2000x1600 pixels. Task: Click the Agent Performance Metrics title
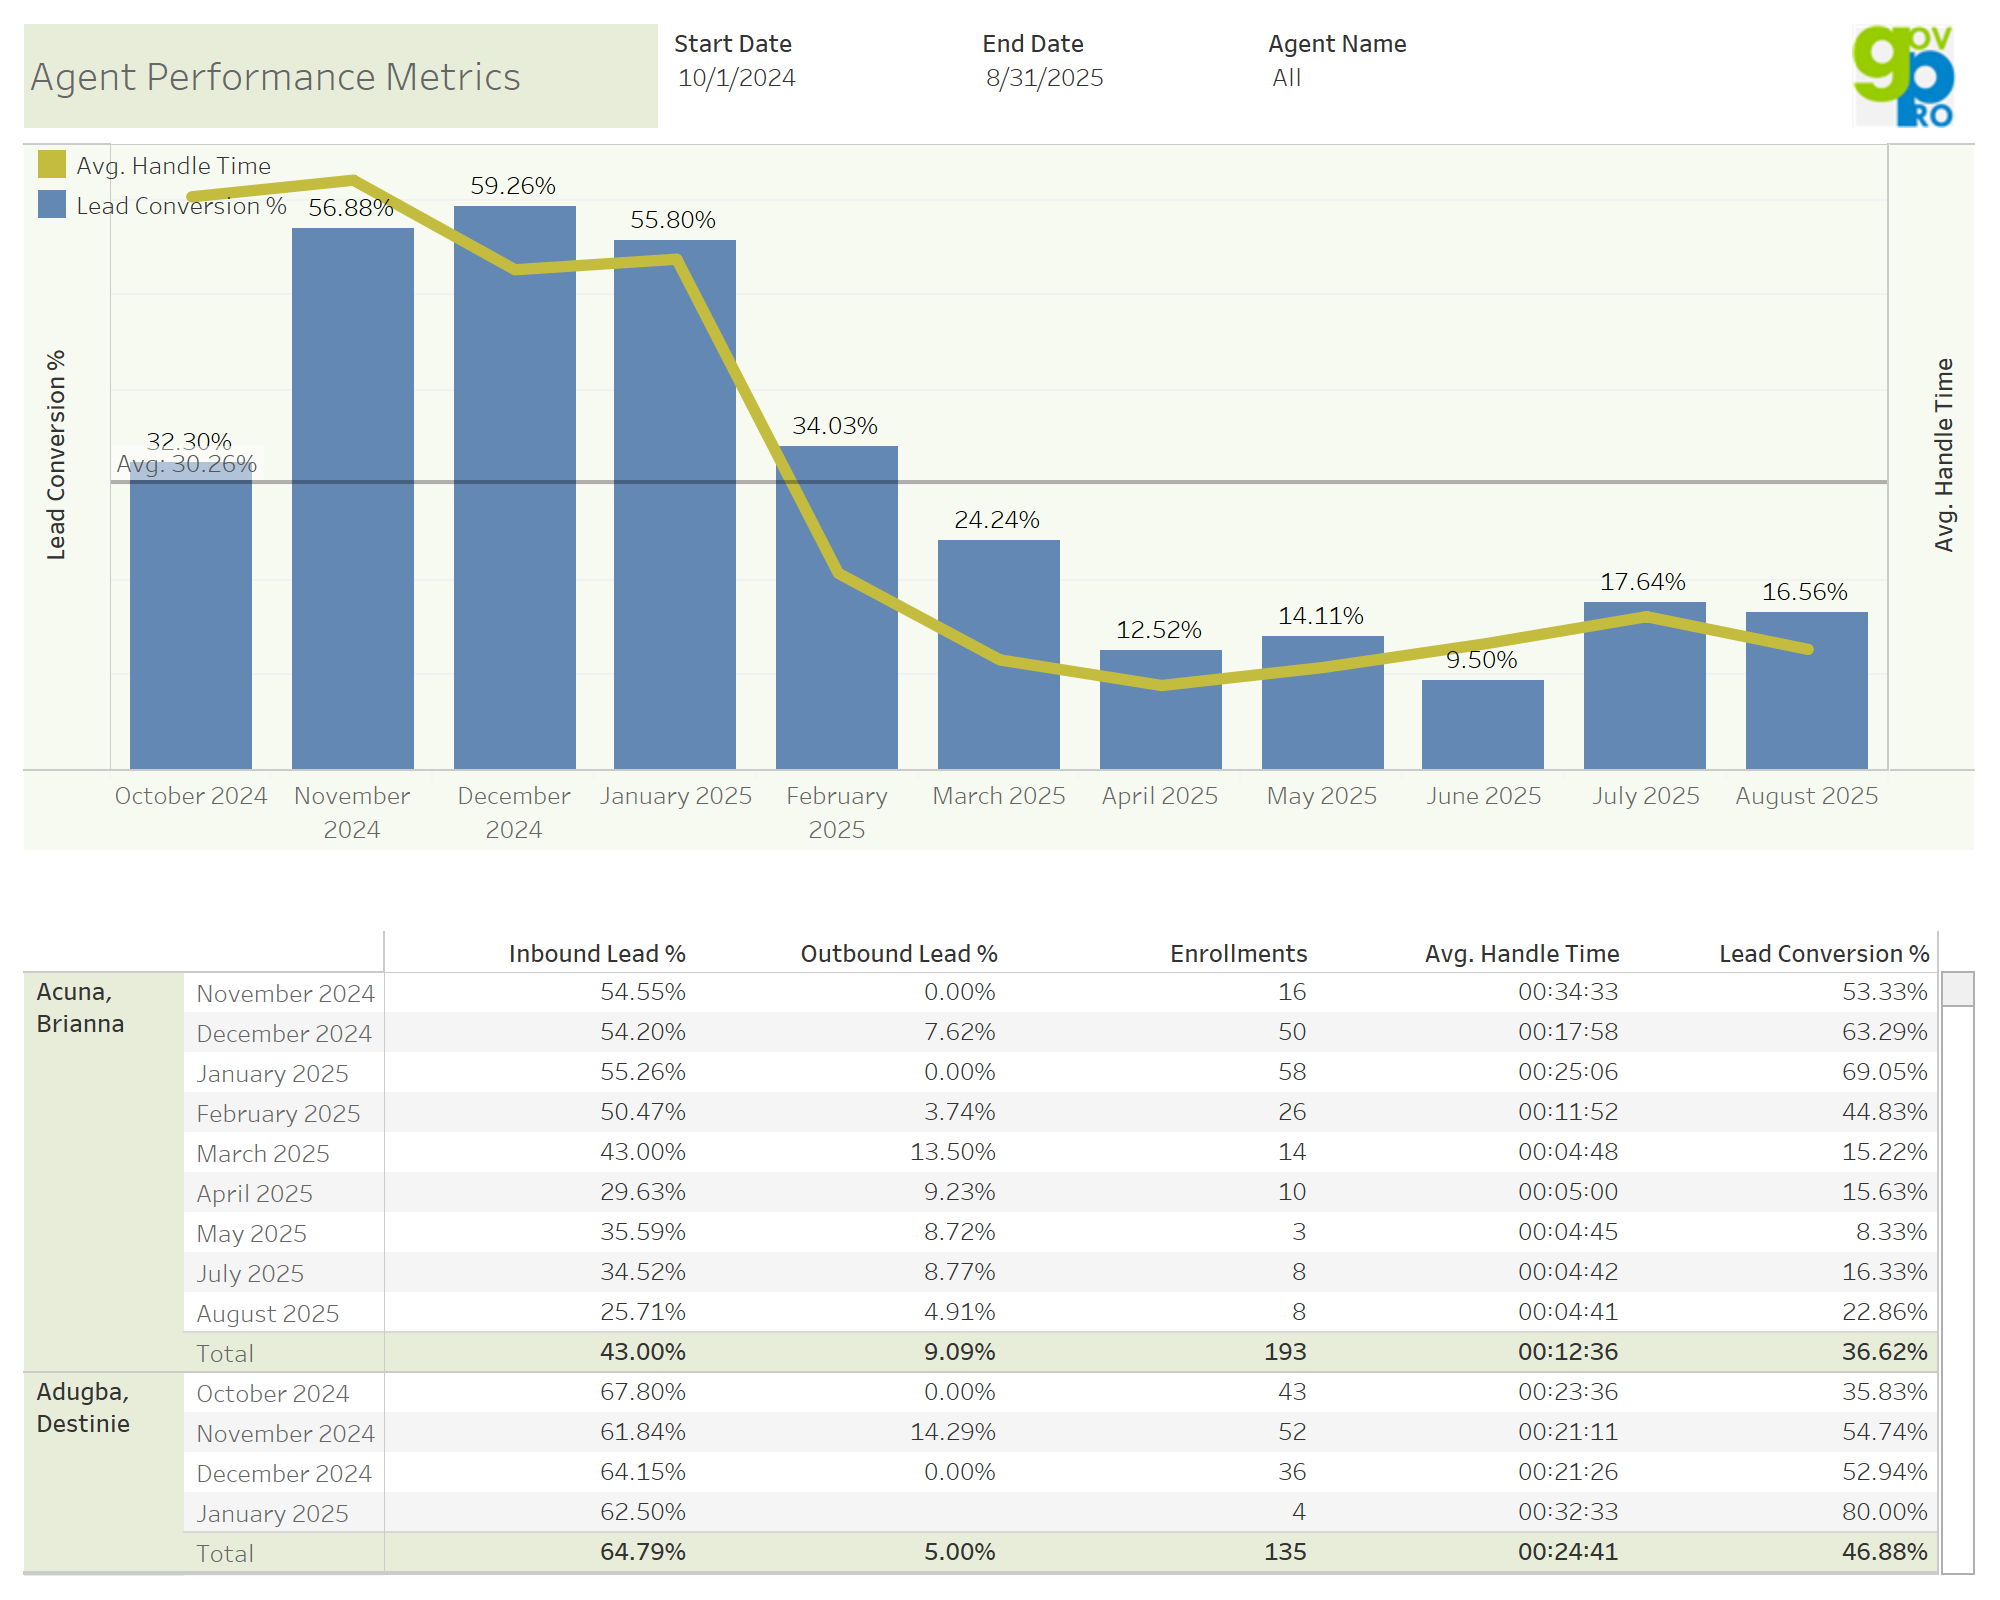[x=276, y=77]
